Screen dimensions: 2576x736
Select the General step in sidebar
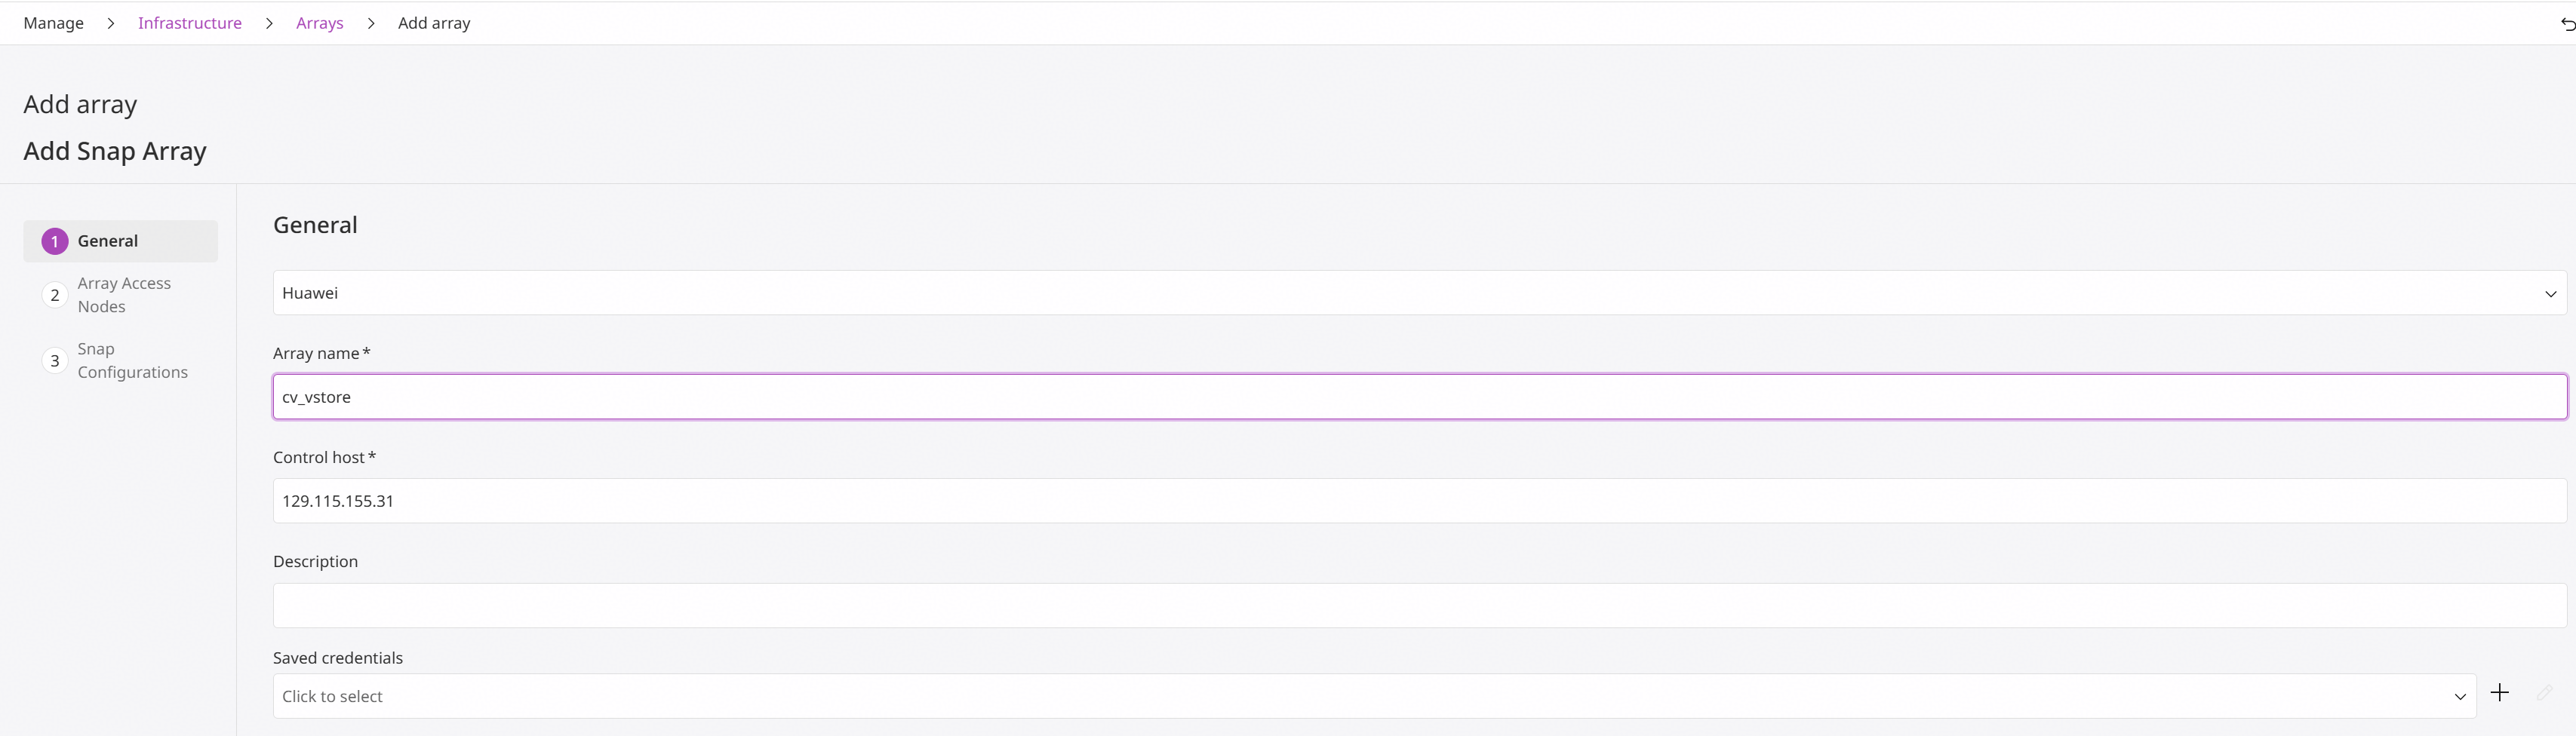(x=121, y=241)
